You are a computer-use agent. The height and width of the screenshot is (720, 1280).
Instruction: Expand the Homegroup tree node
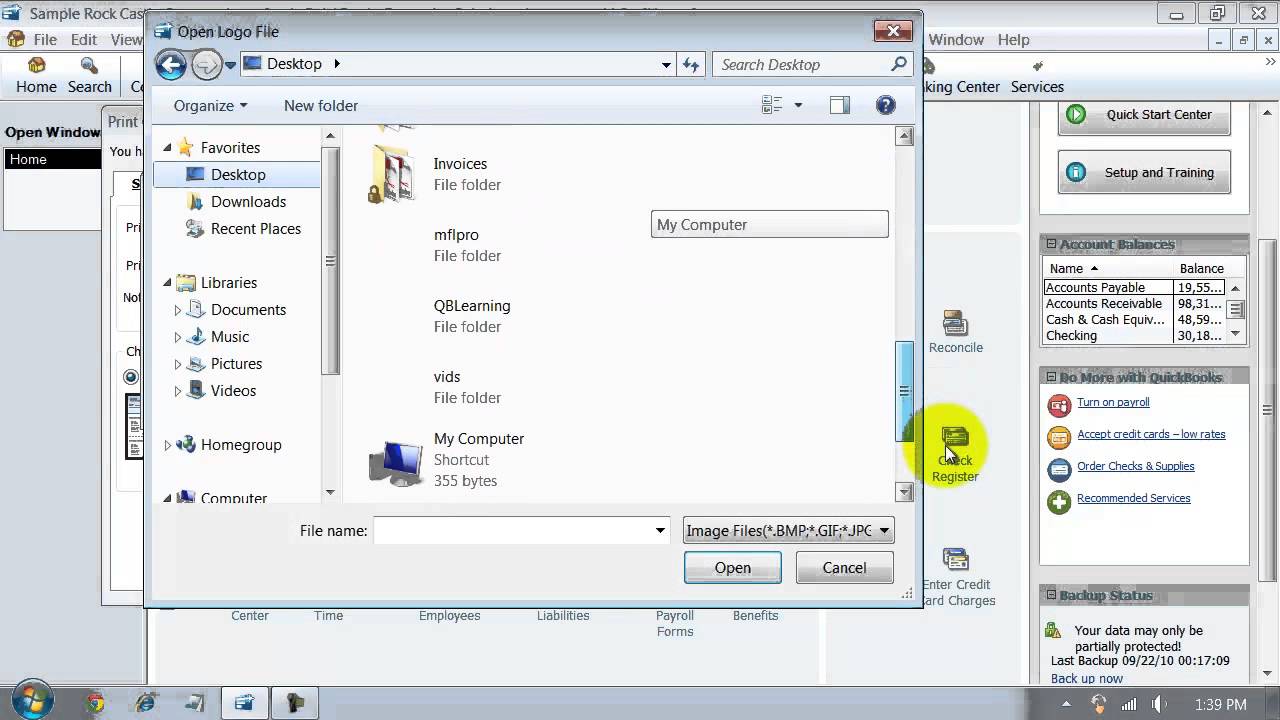[x=168, y=445]
